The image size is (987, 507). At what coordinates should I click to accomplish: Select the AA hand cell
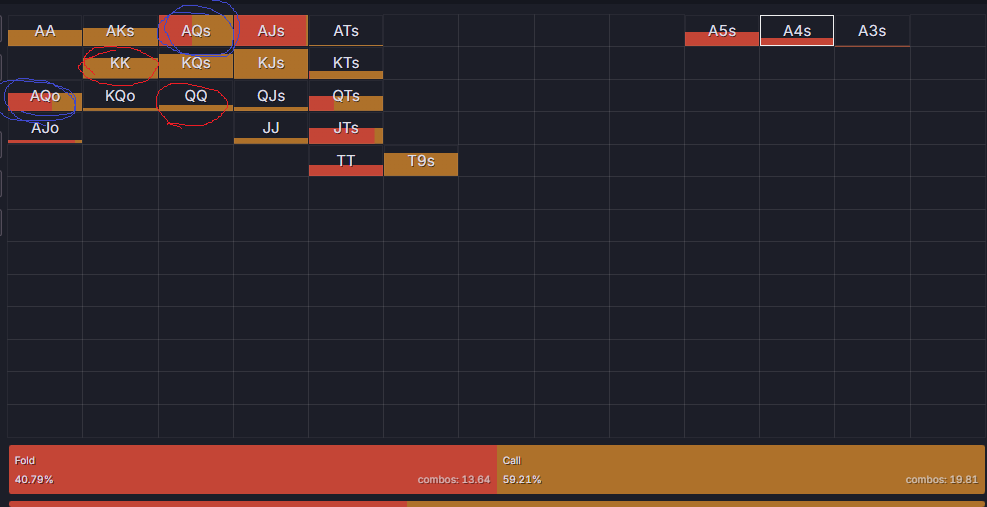click(x=45, y=31)
